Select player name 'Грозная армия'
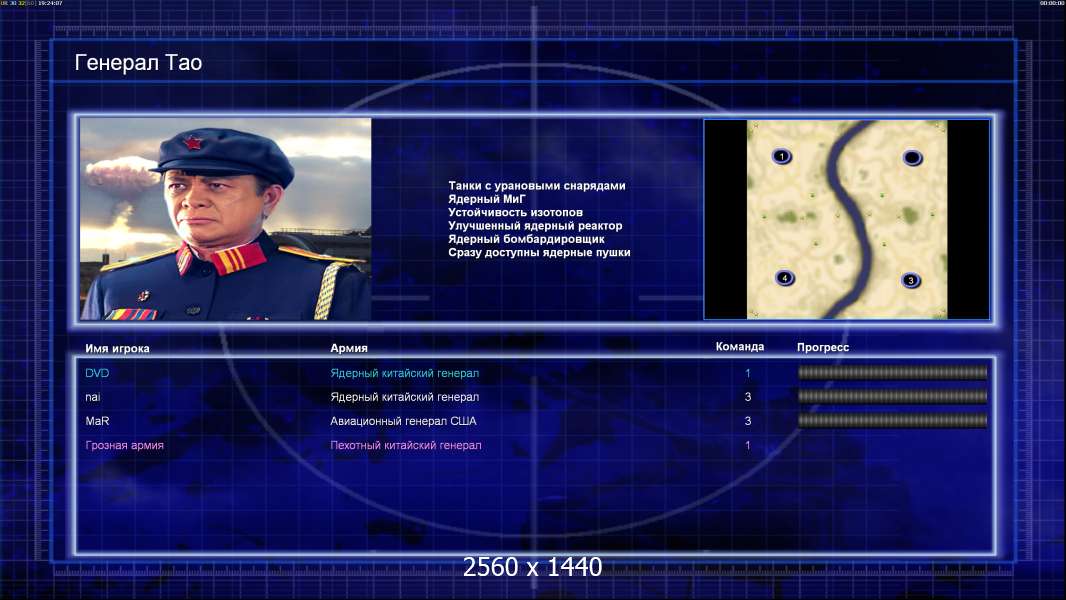Viewport: 1066px width, 600px height. coord(124,446)
